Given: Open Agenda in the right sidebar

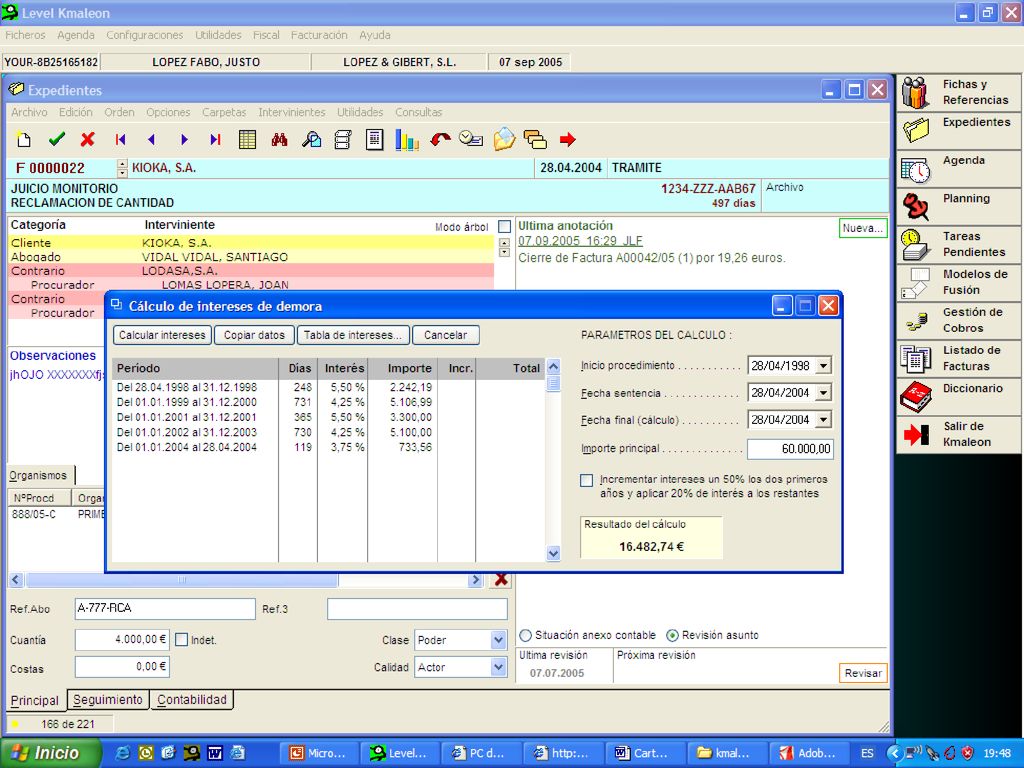Looking at the screenshot, I should pos(958,168).
